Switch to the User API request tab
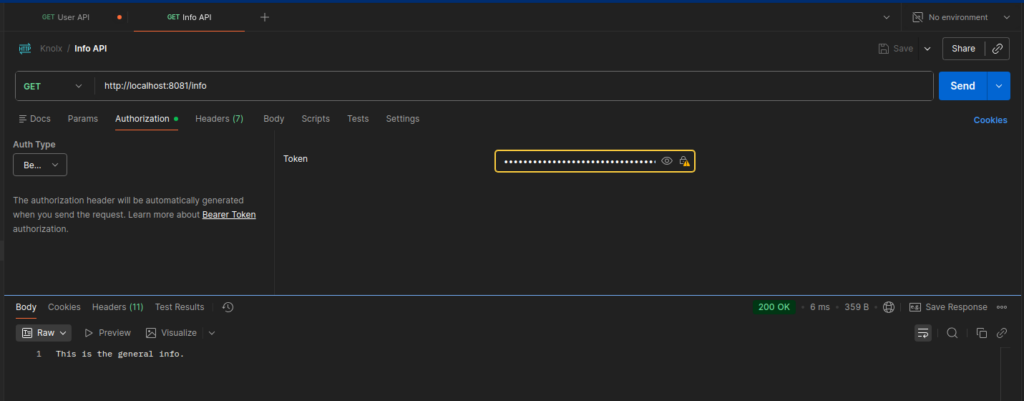The image size is (1024, 401). coord(66,18)
